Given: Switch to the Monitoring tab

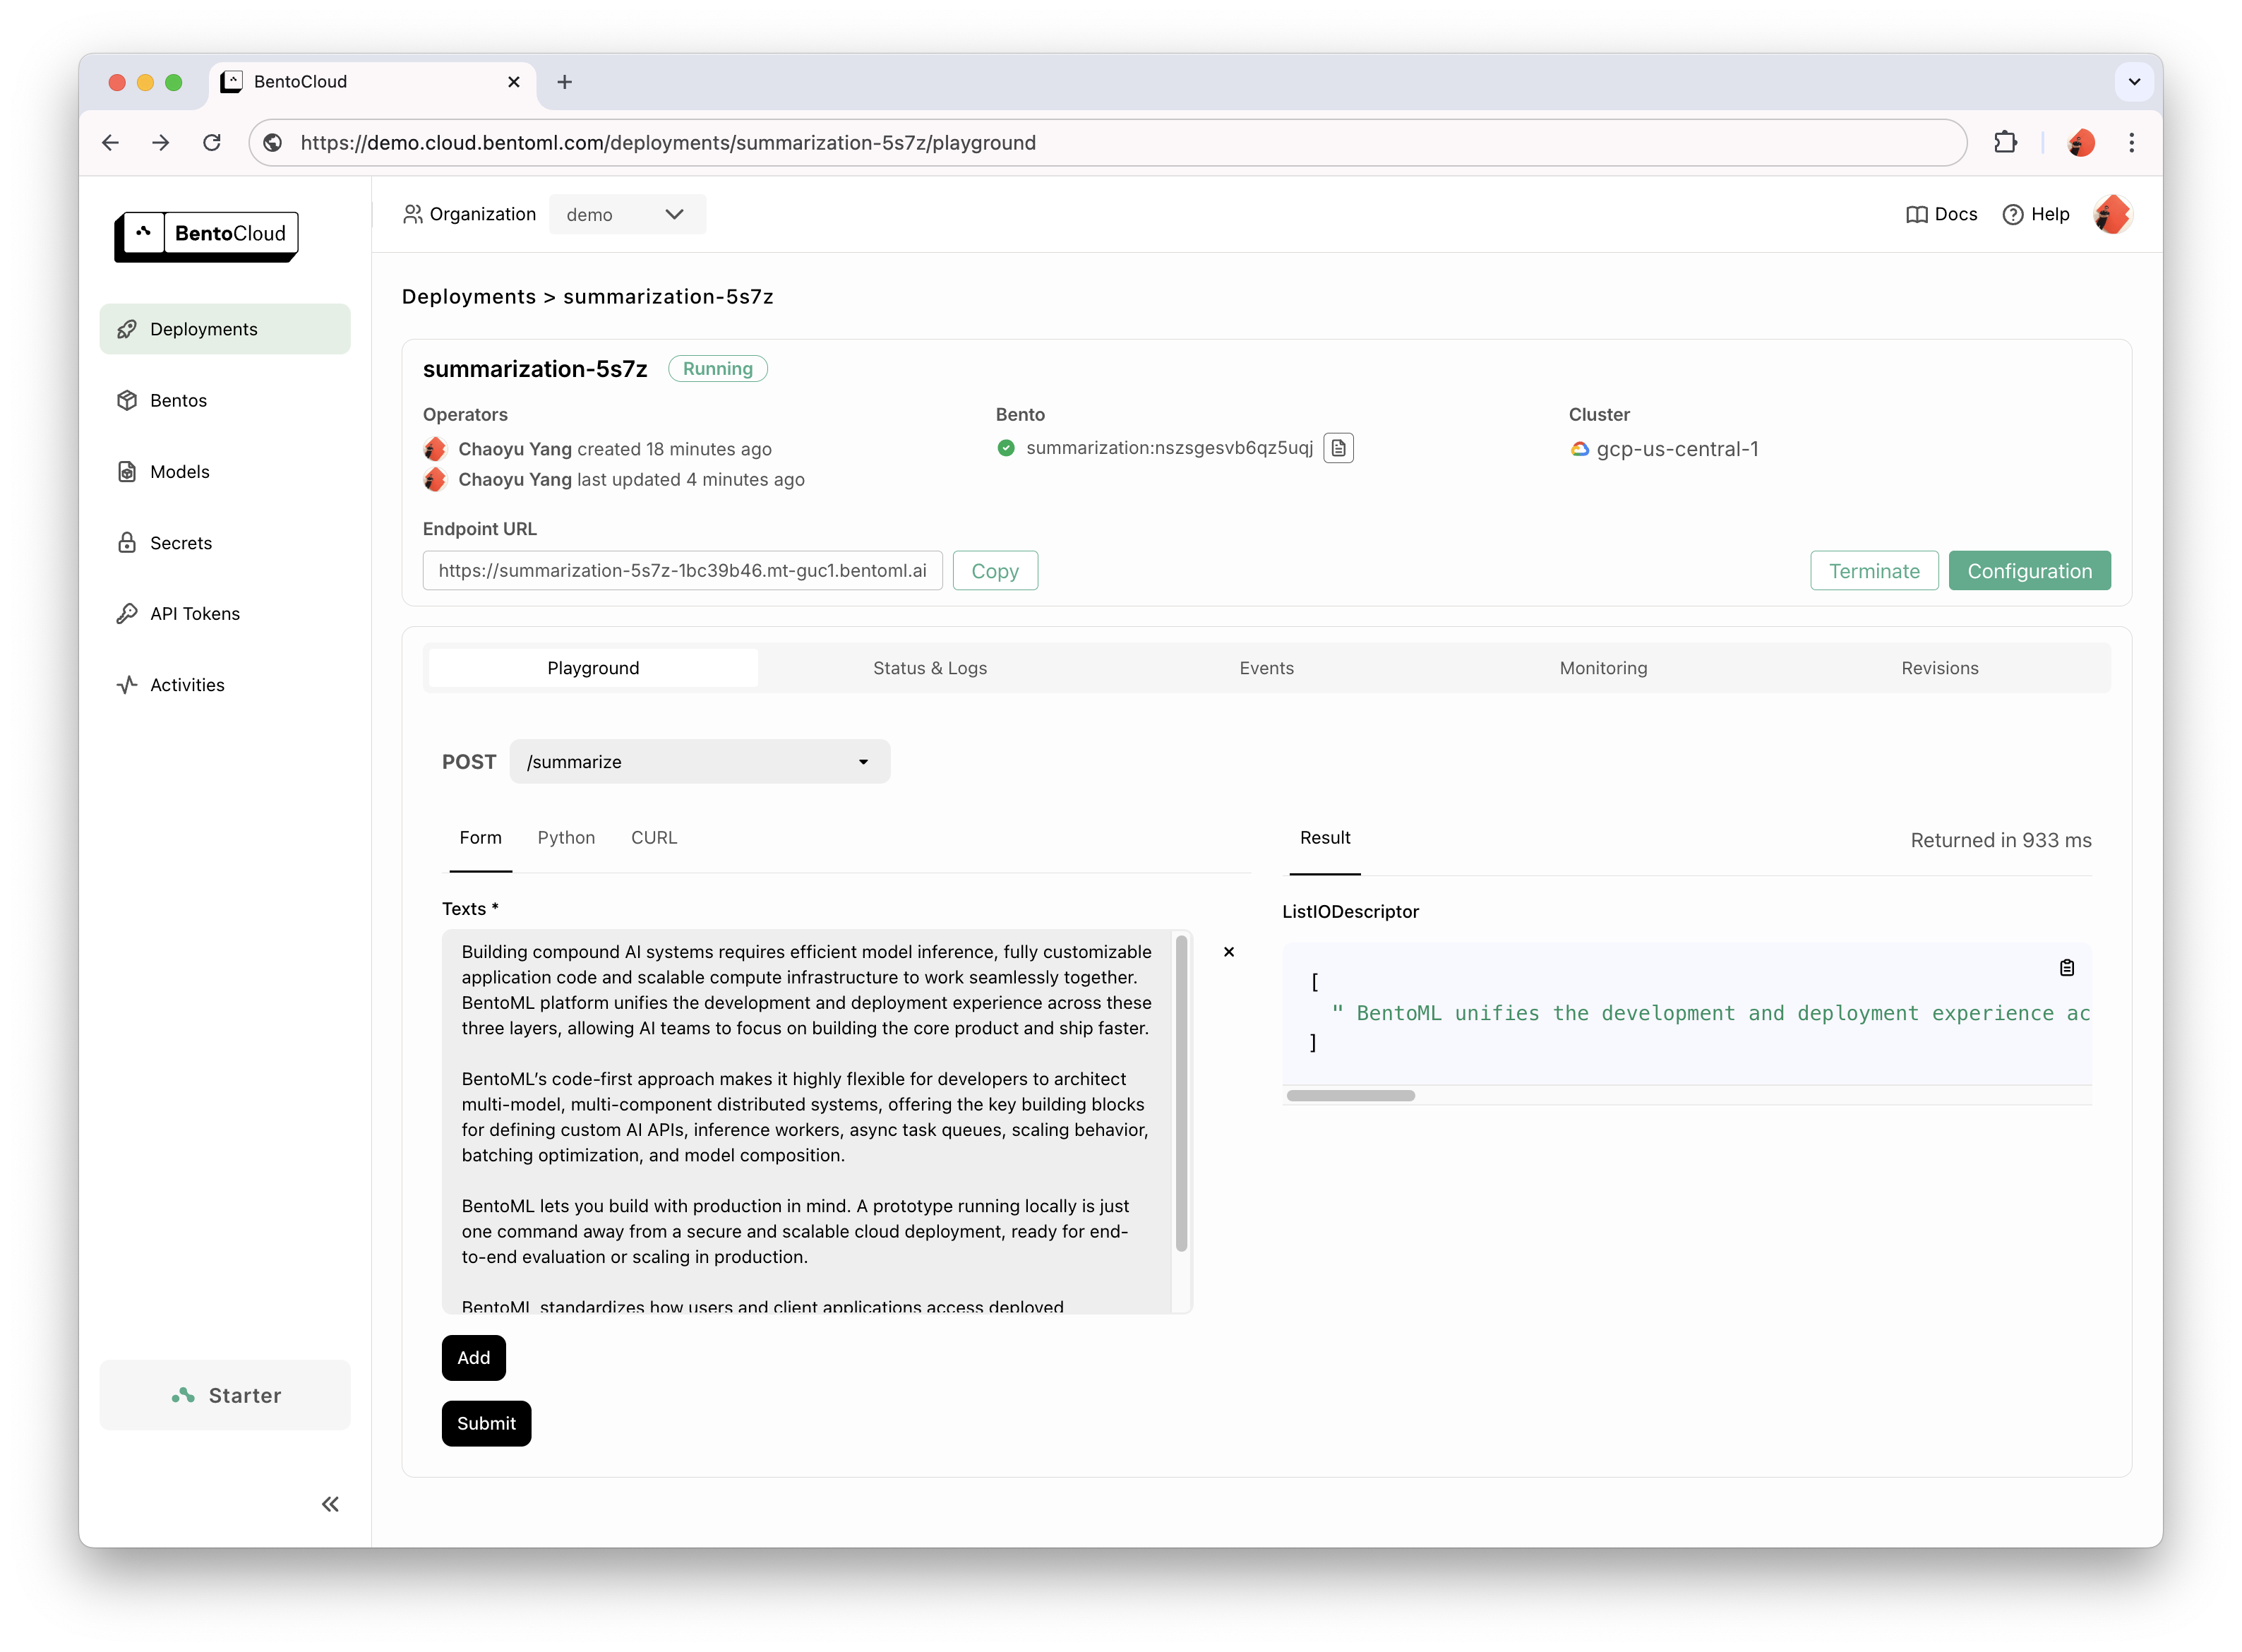Looking at the screenshot, I should (x=1603, y=666).
